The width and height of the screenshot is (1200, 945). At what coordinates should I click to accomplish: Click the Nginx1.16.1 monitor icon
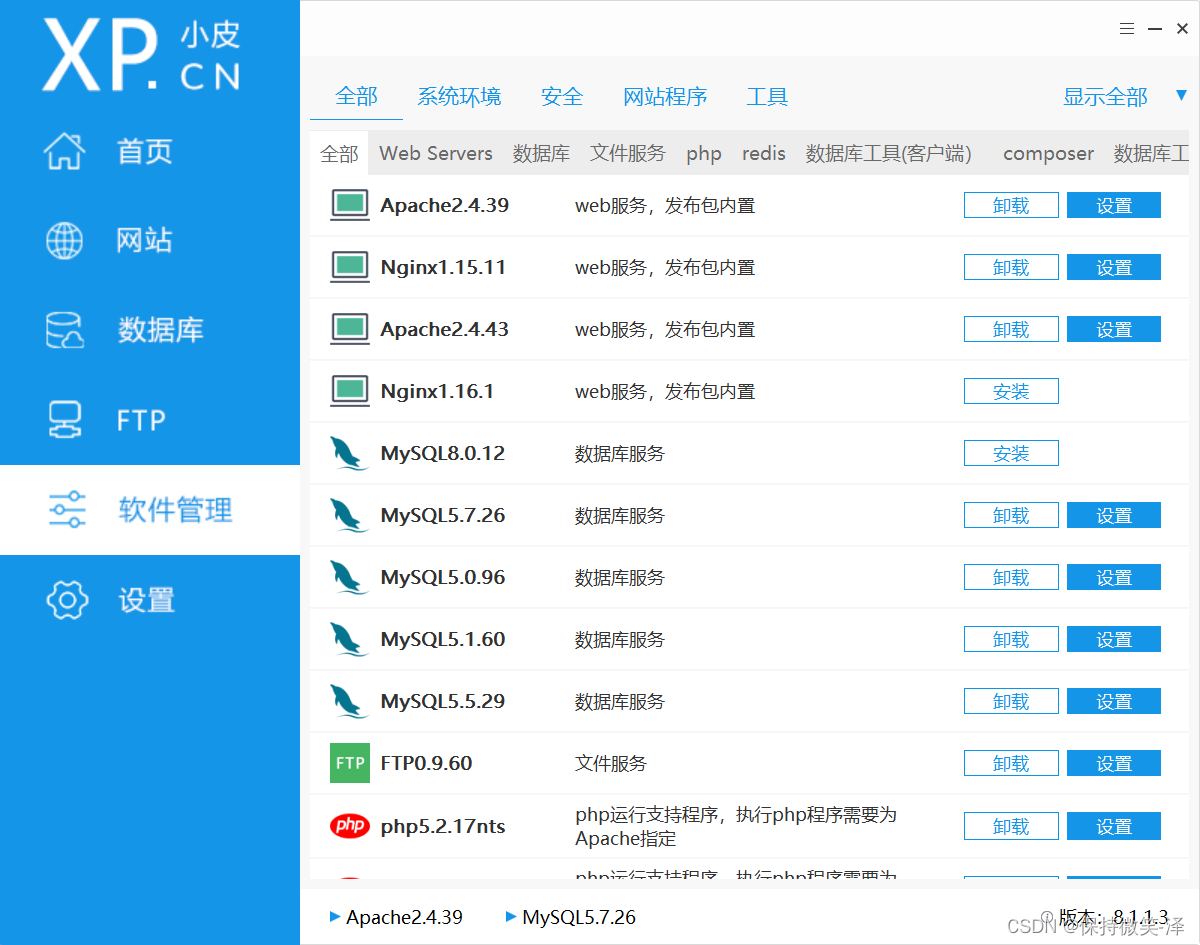click(350, 391)
